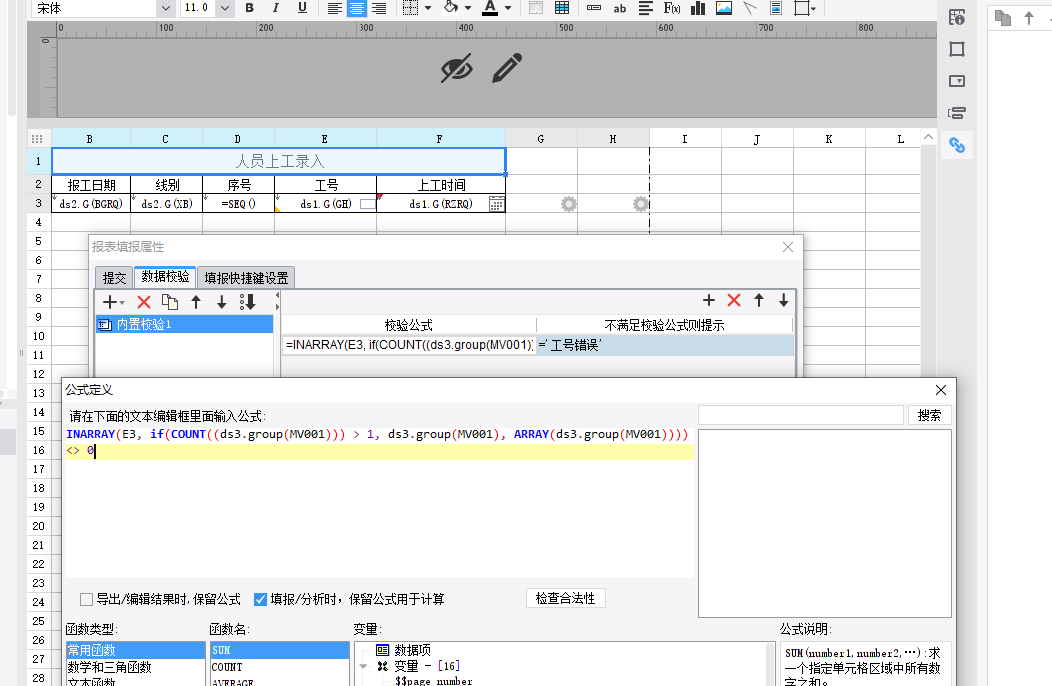1052x686 pixels.
Task: Click the sort icon in the validation list toolbar
Action: coord(248,301)
